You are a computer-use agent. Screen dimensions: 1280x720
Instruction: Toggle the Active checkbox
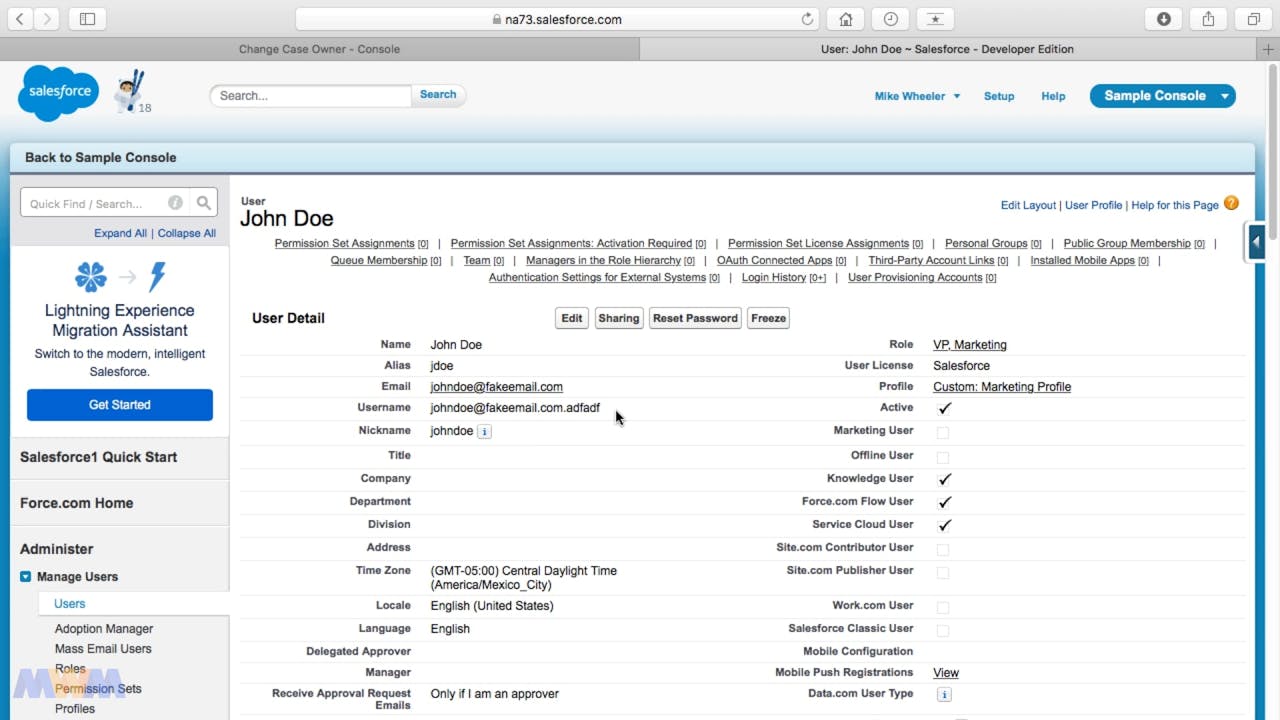944,408
